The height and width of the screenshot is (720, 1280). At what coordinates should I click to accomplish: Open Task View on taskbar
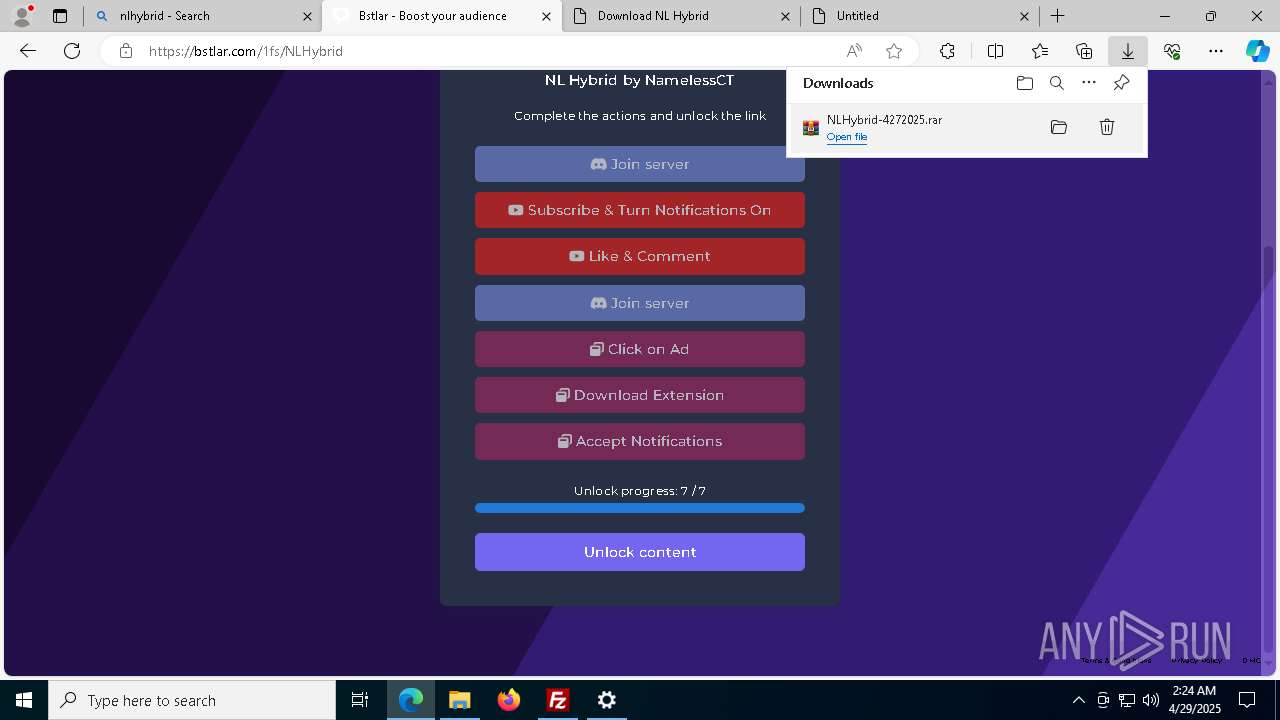coord(360,700)
